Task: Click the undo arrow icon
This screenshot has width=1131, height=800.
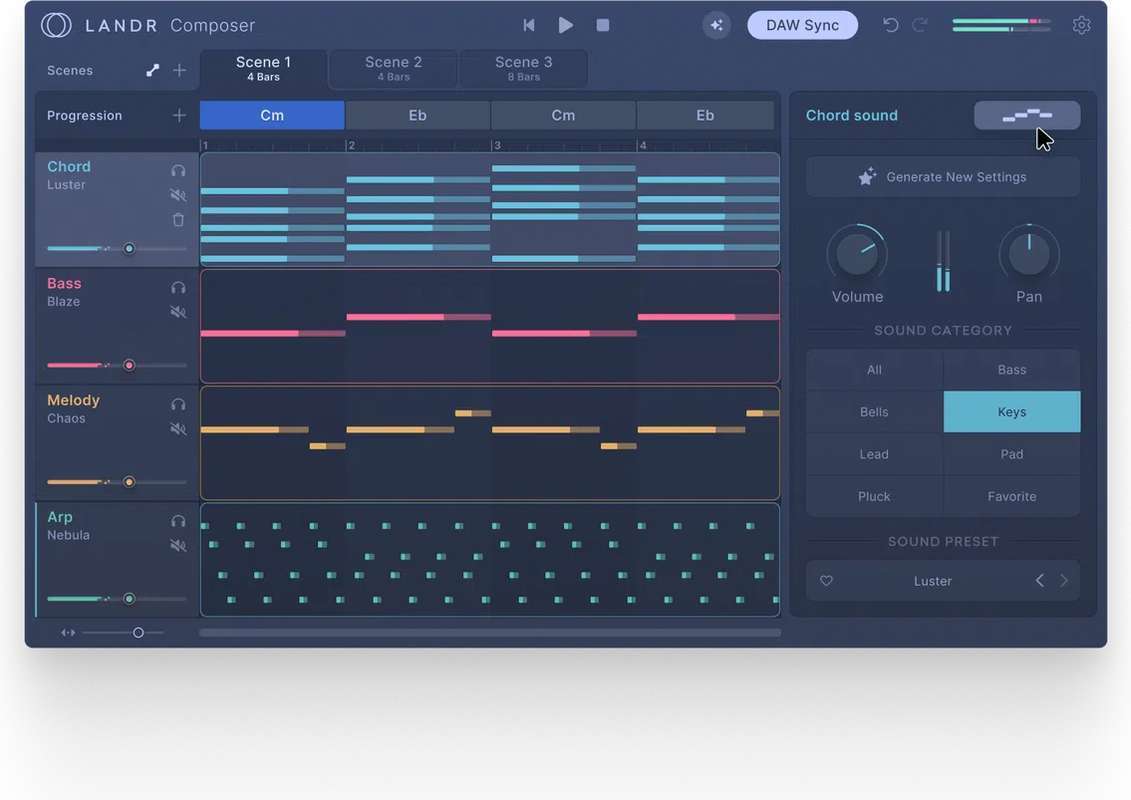Action: coord(890,25)
